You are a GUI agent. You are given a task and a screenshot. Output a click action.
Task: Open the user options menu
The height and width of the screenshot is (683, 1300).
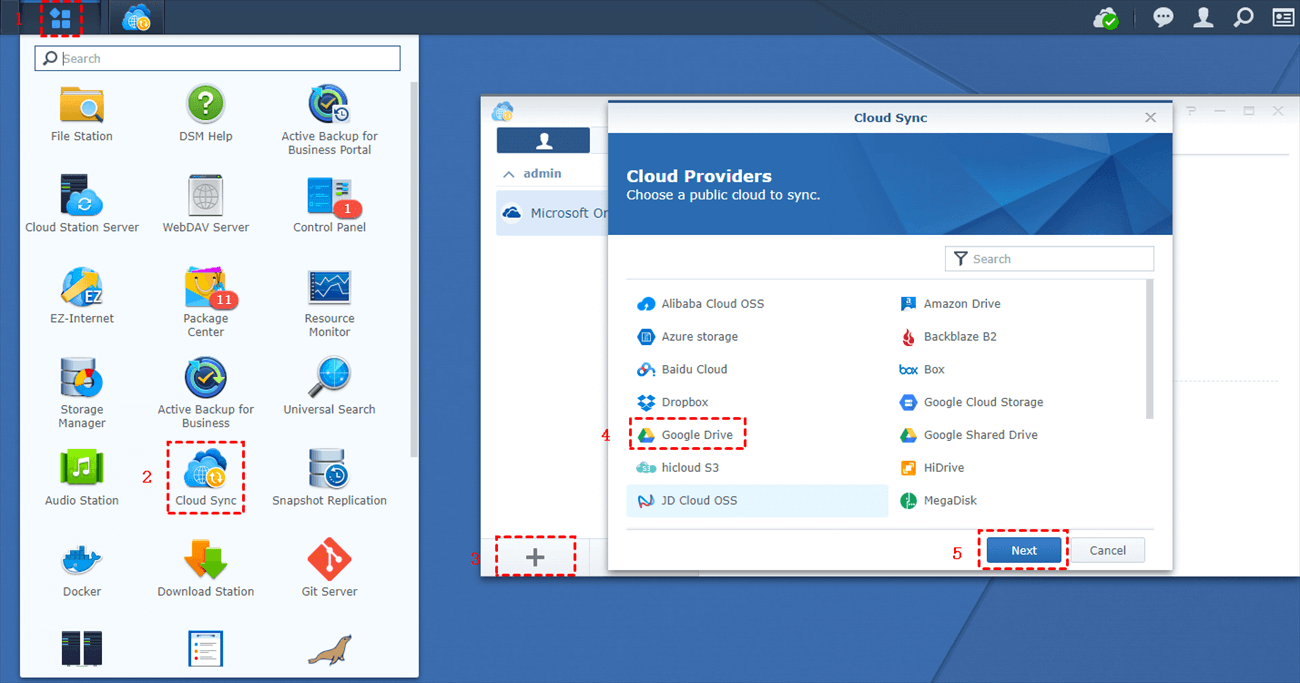tap(1204, 18)
